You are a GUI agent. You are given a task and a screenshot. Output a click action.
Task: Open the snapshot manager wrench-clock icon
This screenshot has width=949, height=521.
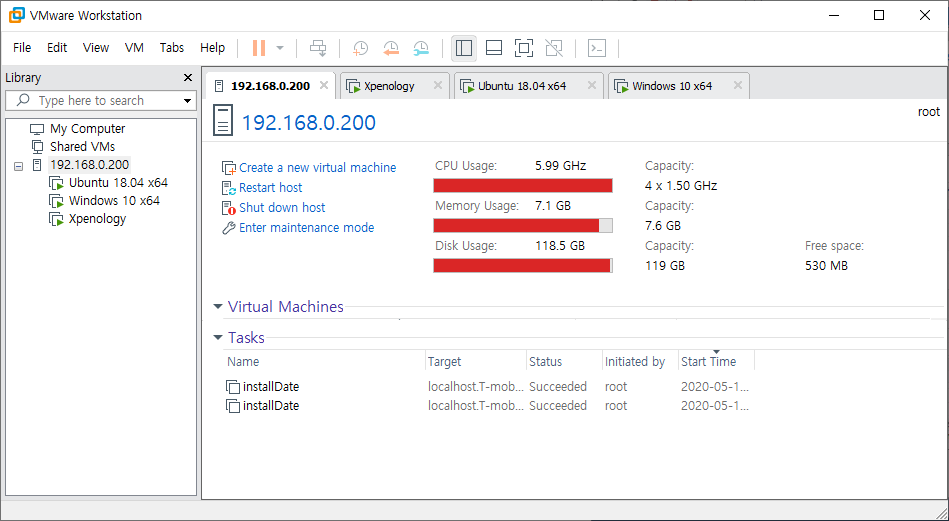tap(421, 48)
